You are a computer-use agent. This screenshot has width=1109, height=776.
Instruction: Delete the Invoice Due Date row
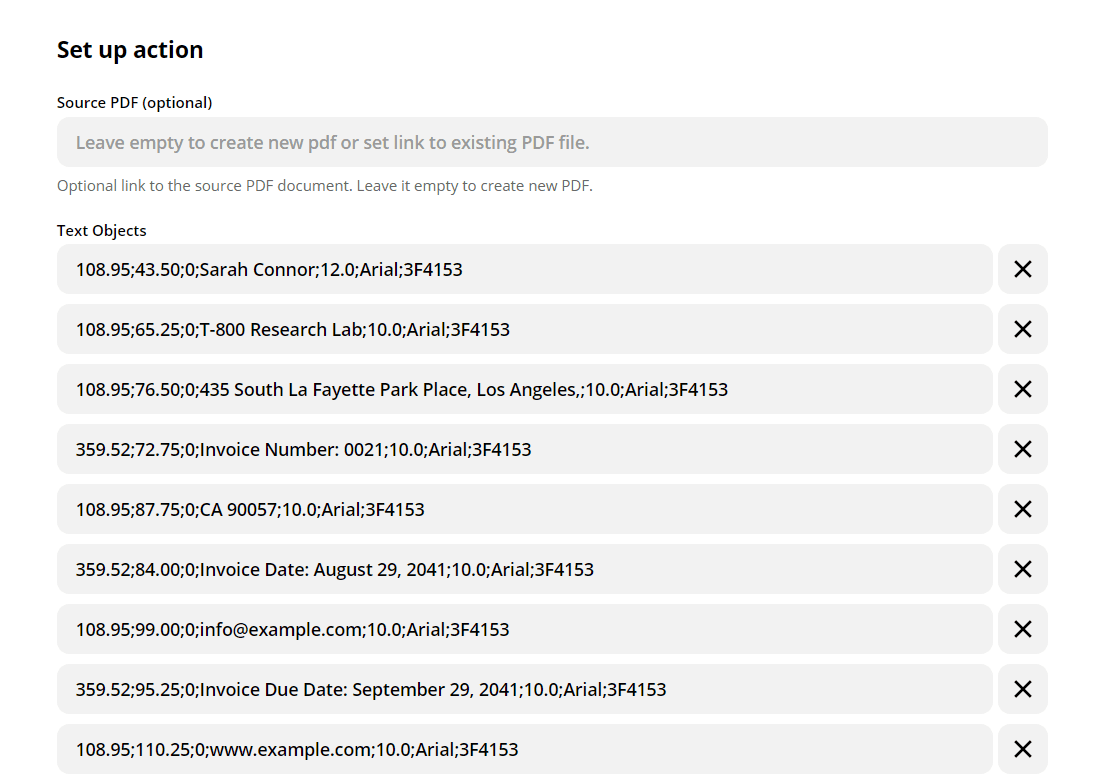pyautogui.click(x=1022, y=689)
